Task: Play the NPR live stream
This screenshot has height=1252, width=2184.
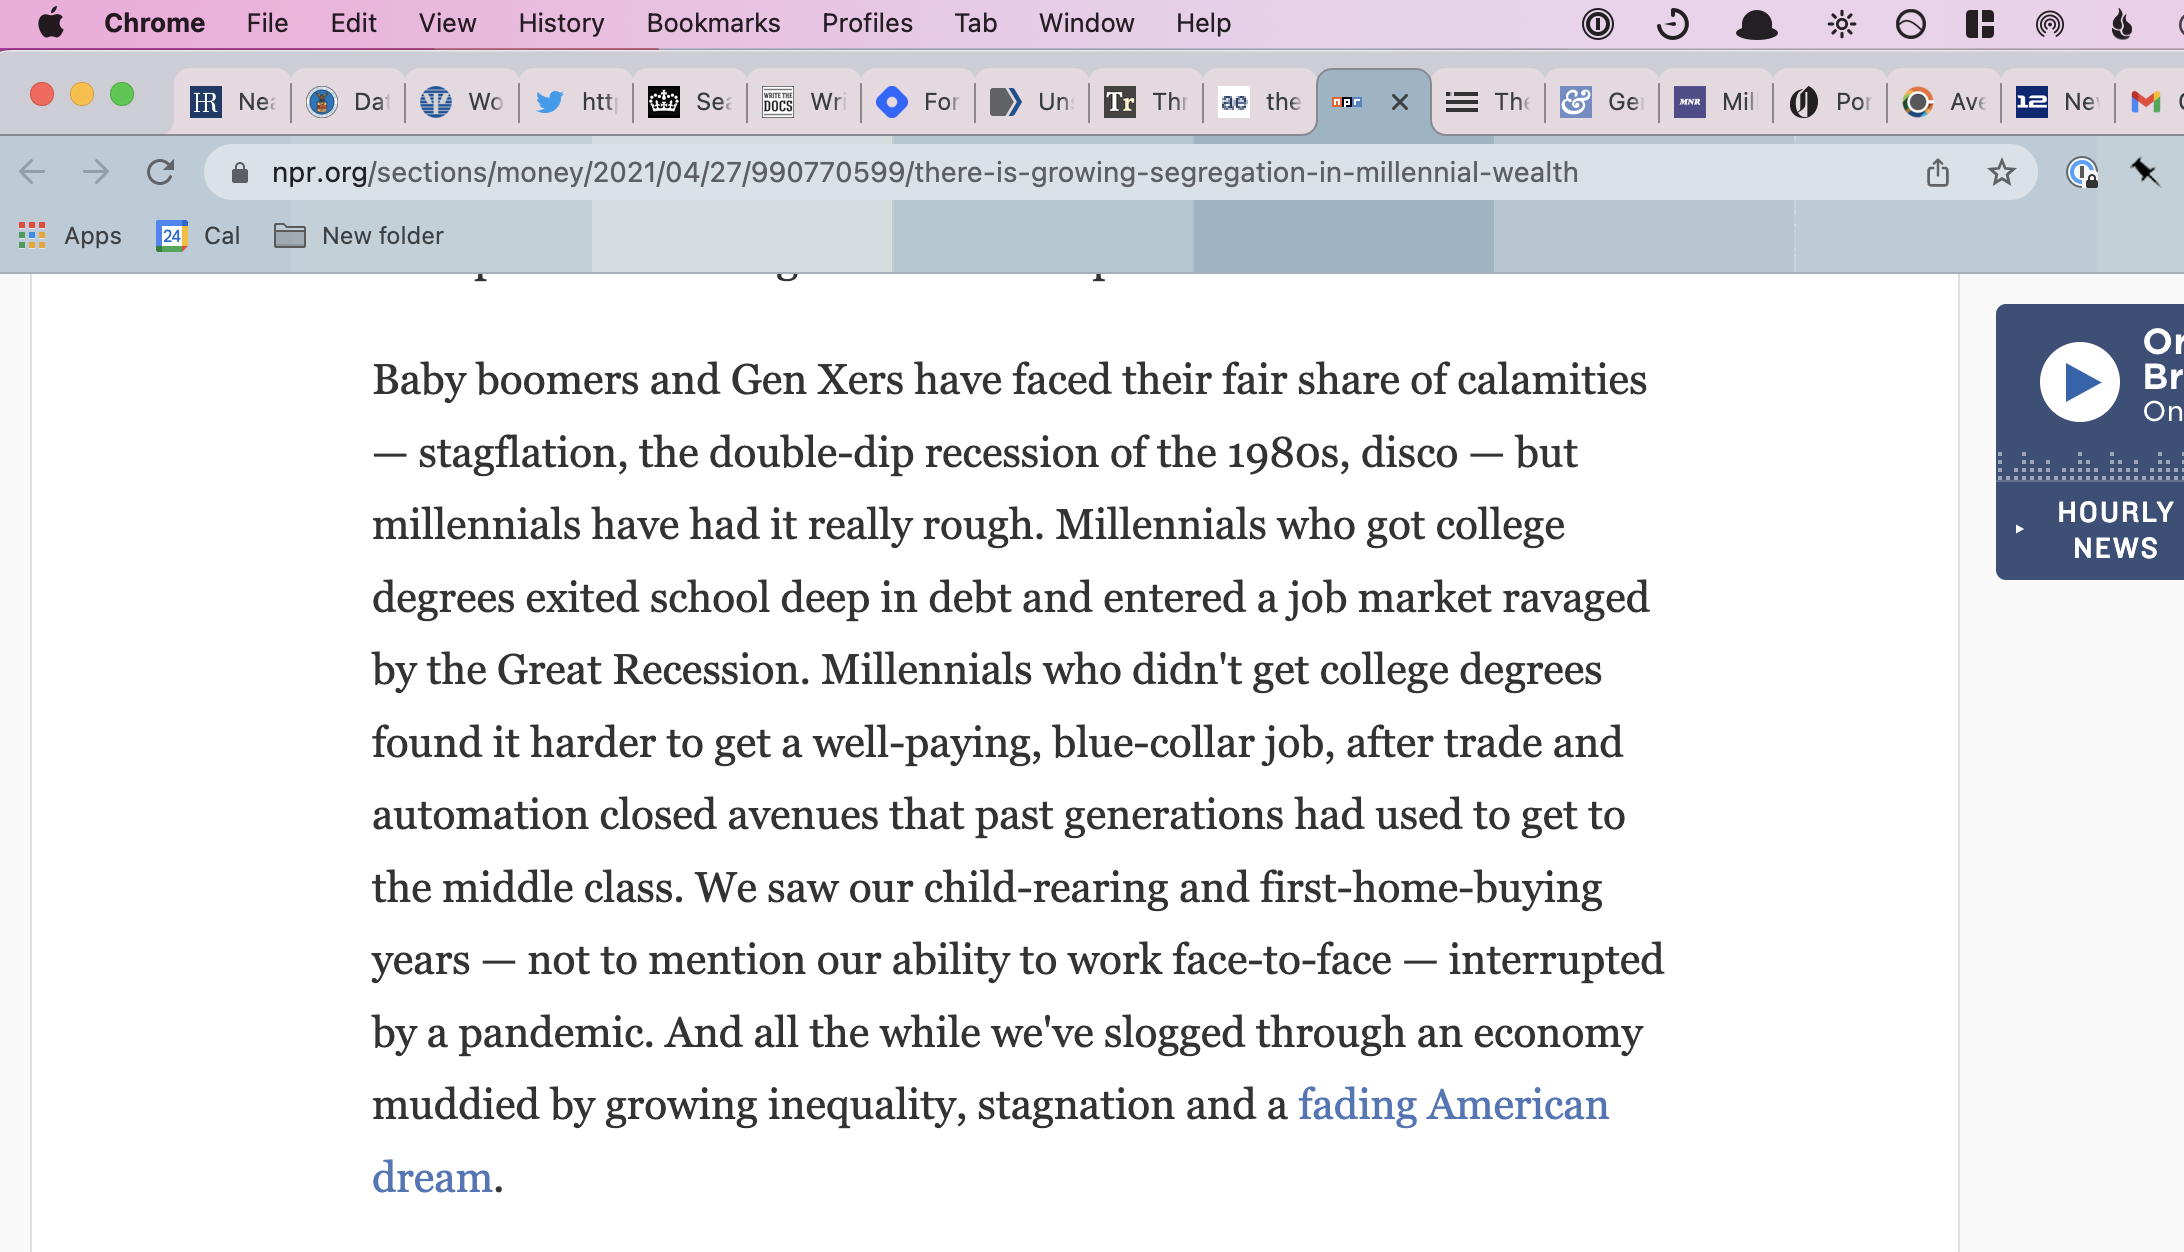Action: click(x=2079, y=382)
